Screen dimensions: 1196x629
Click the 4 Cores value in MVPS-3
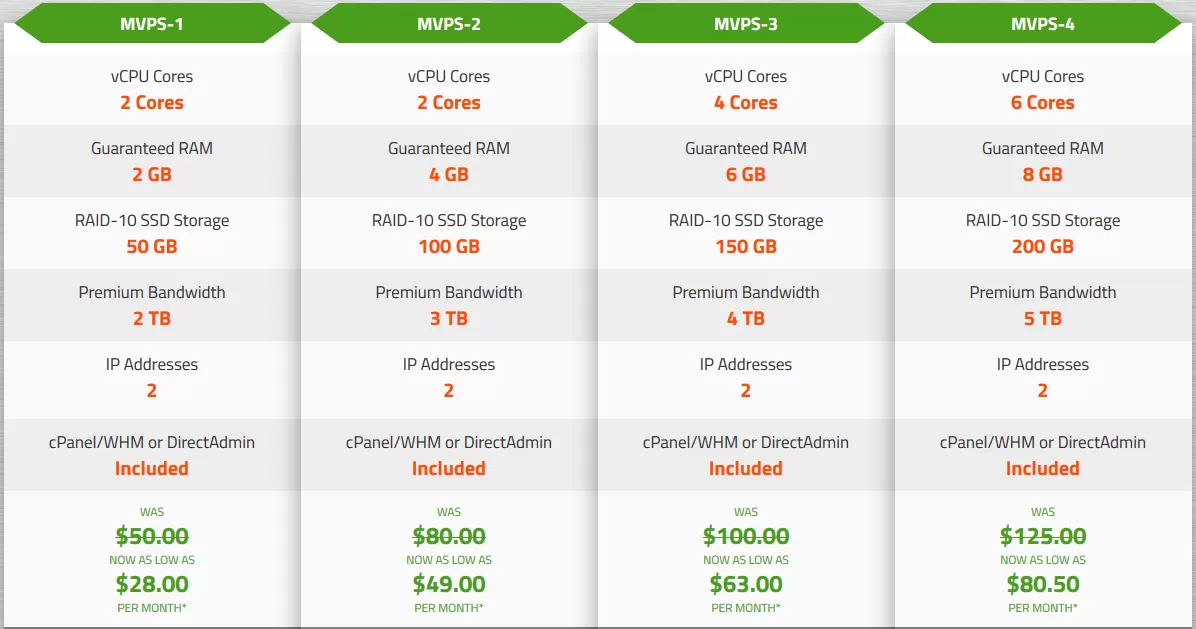pos(746,102)
